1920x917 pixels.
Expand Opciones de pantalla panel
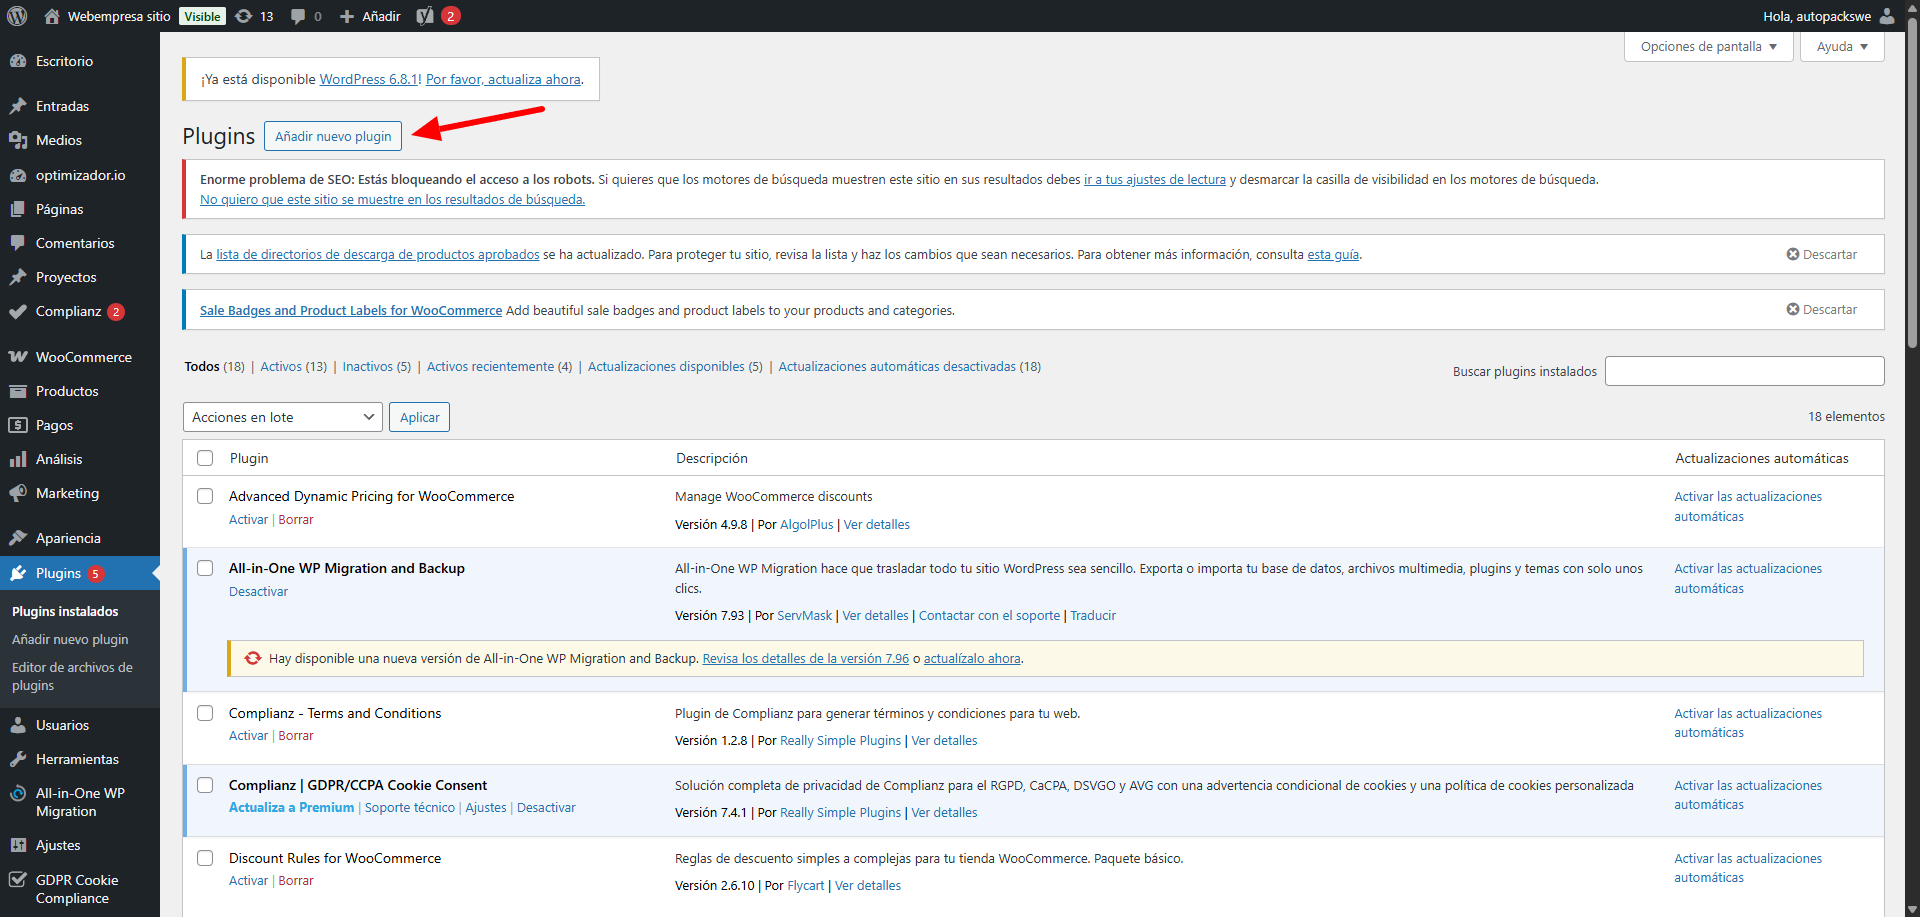[x=1709, y=47]
